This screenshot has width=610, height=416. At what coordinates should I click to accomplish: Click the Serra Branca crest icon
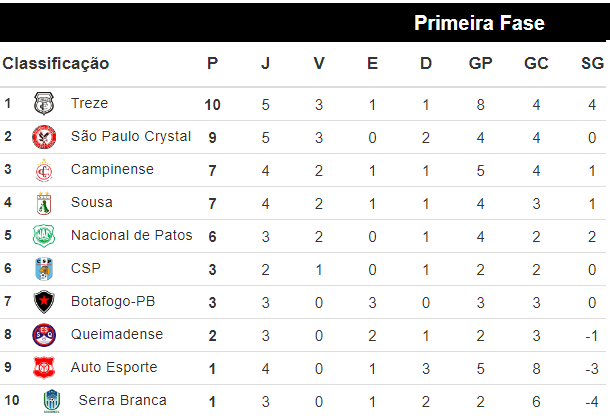point(51,401)
